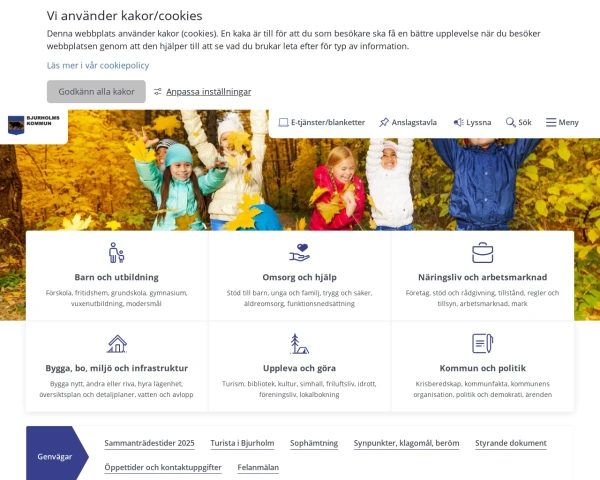Open the Läs mer i vår cookiepolicy link
The image size is (600, 480).
[98, 65]
